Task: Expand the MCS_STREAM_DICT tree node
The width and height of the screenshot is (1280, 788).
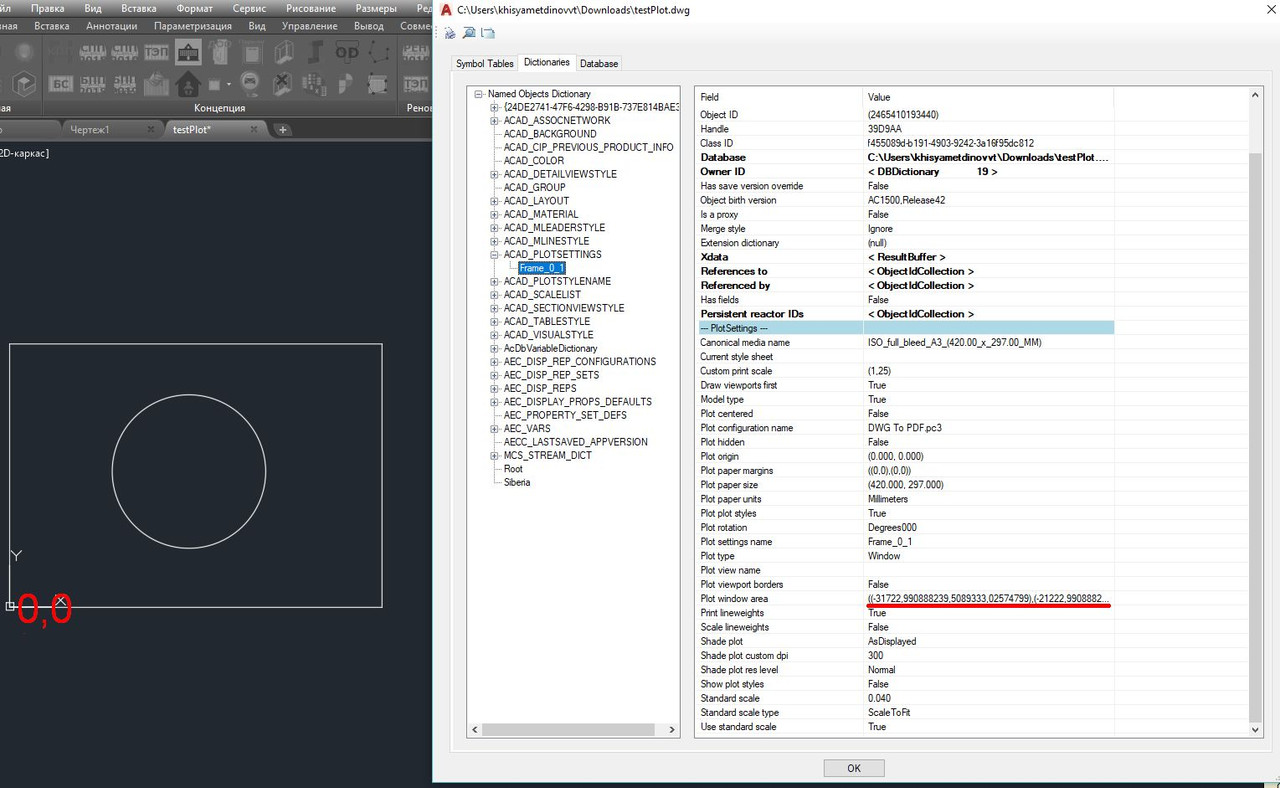Action: 494,455
